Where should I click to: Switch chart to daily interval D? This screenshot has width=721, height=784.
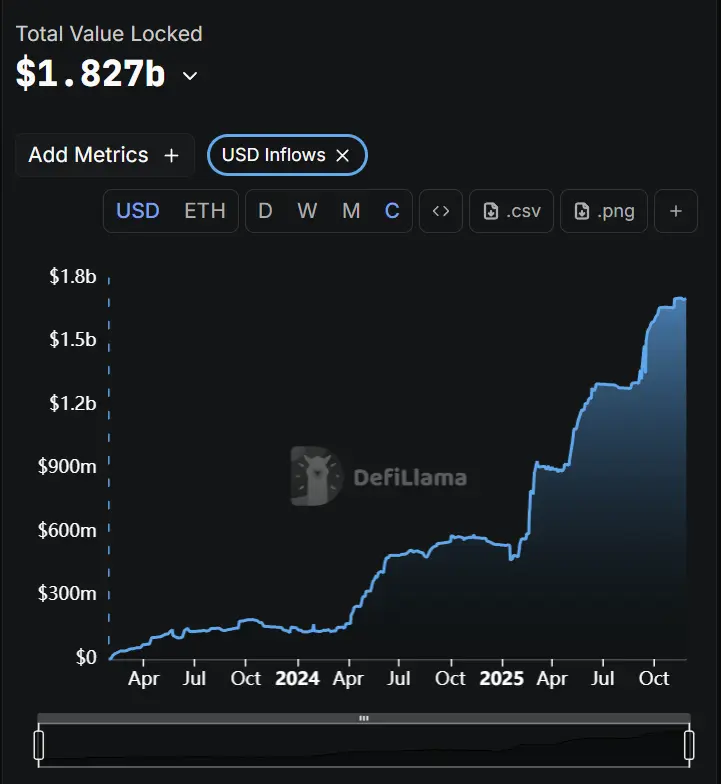[x=266, y=211]
